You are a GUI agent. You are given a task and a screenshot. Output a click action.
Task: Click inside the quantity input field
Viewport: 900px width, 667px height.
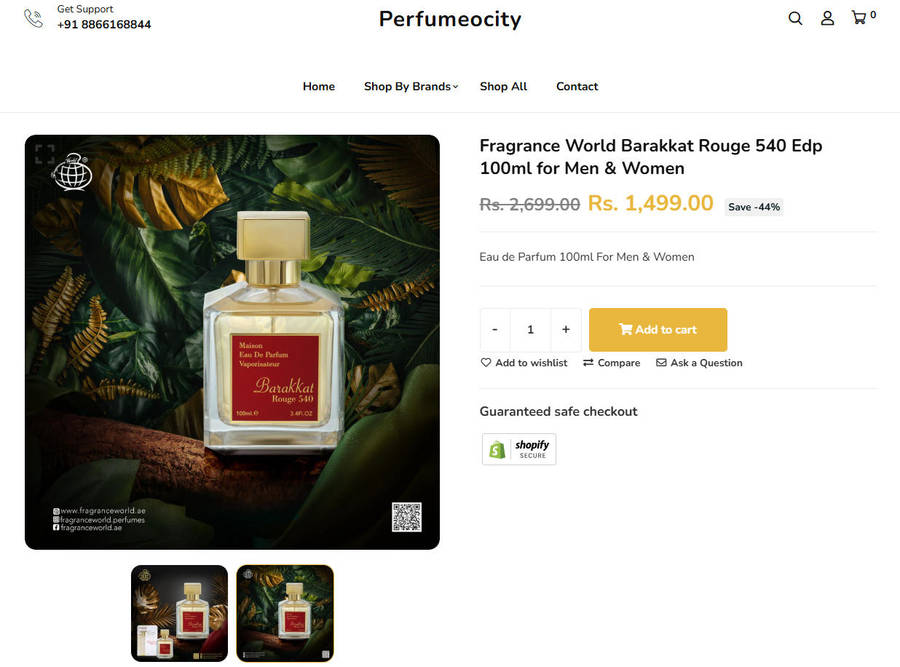pyautogui.click(x=530, y=329)
